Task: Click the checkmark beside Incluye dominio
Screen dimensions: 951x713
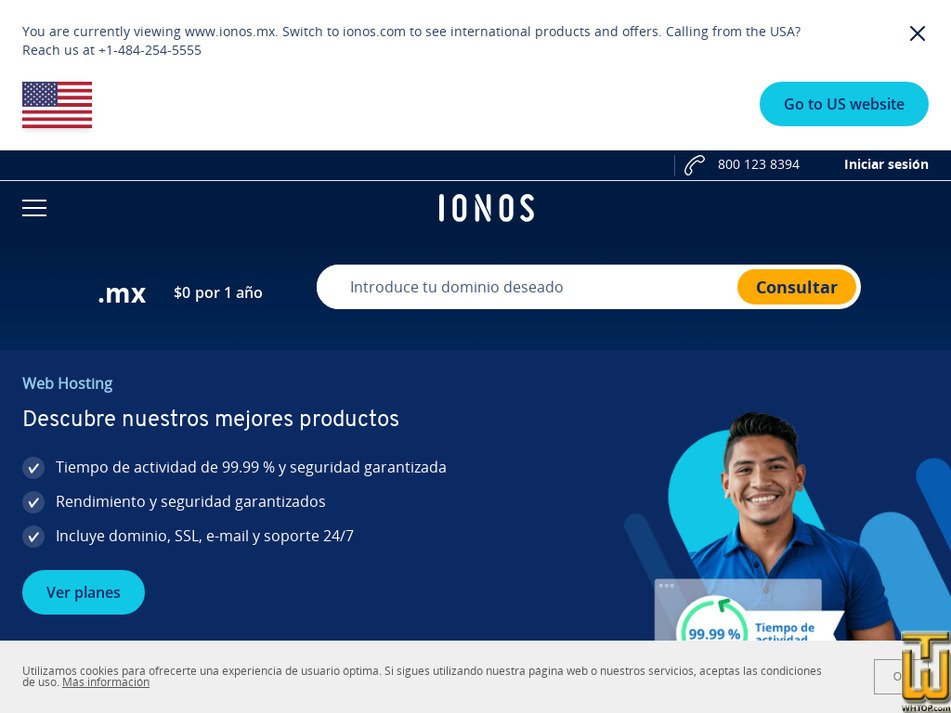Action: coord(33,537)
